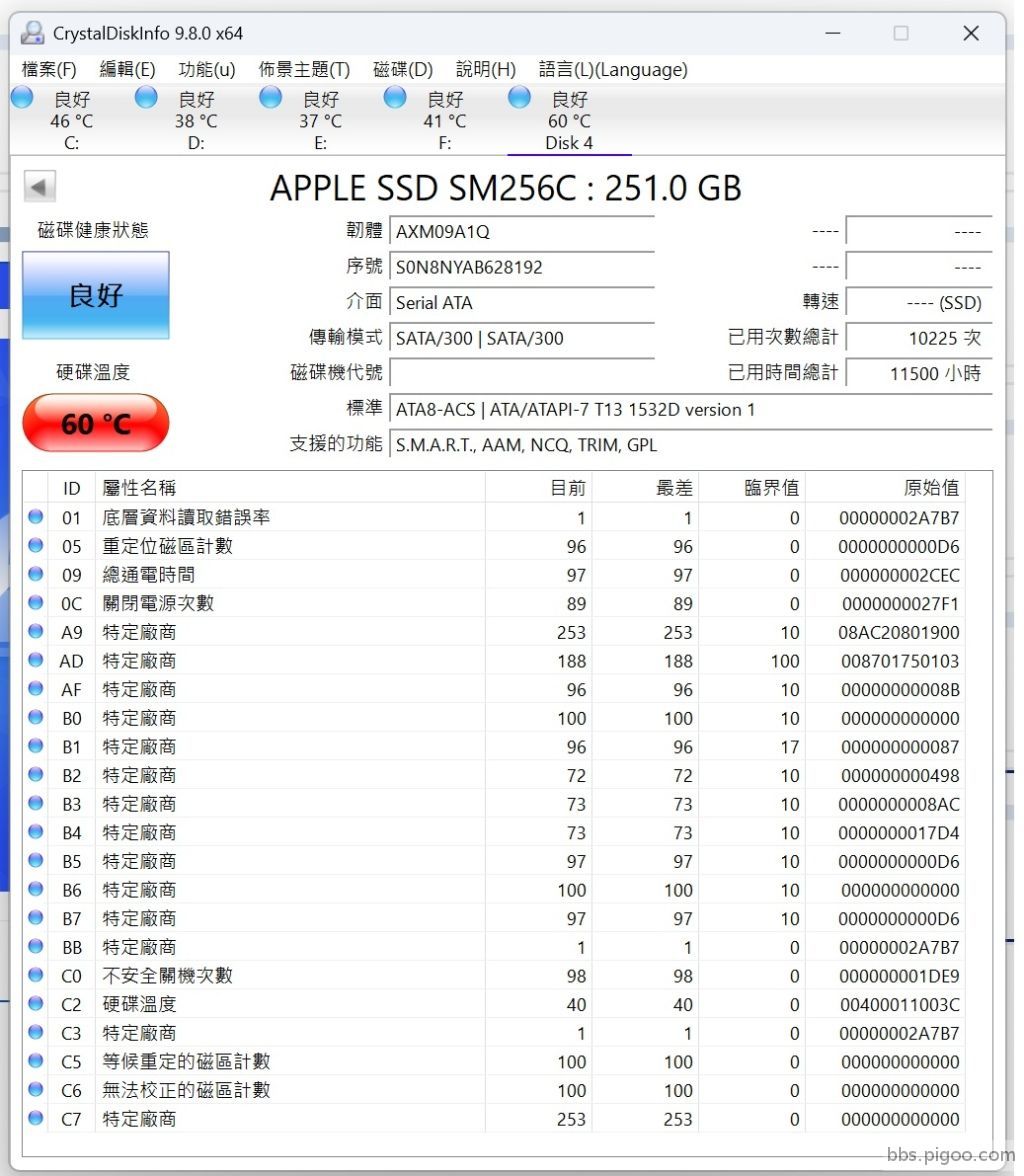Screen dimensions: 1024x1176
Task: Click status dot for attribute C0
Action: click(x=35, y=975)
